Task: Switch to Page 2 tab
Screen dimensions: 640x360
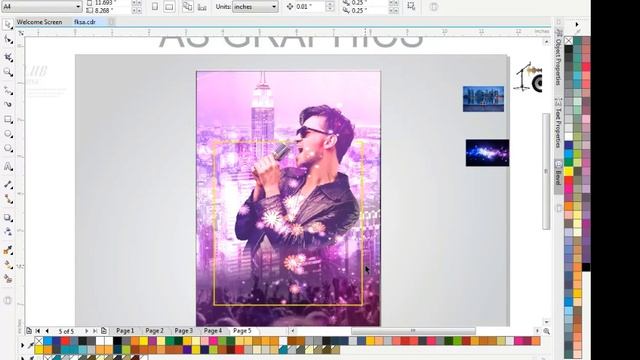Action: pos(154,331)
